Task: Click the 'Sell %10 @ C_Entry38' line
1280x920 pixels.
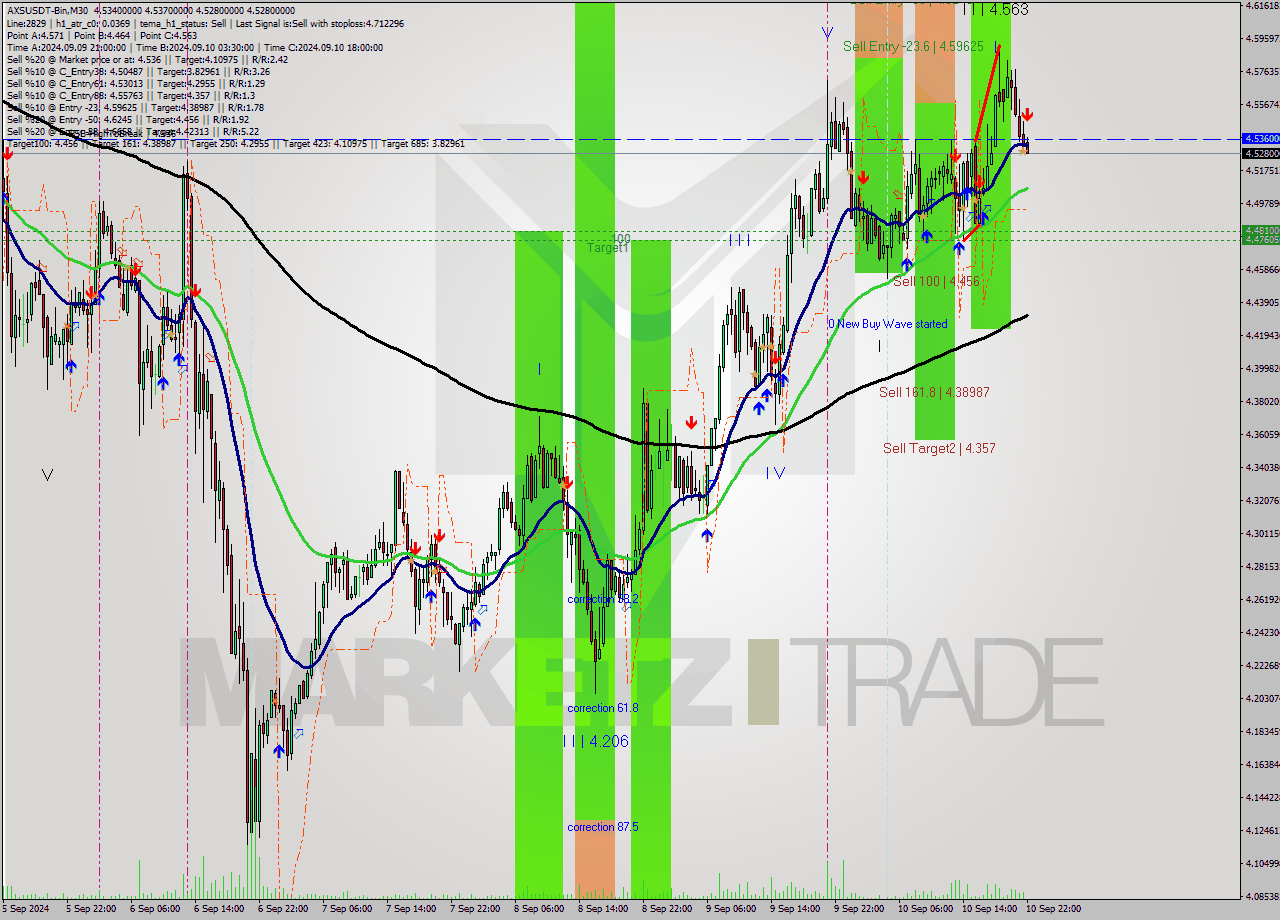Action: [138, 71]
